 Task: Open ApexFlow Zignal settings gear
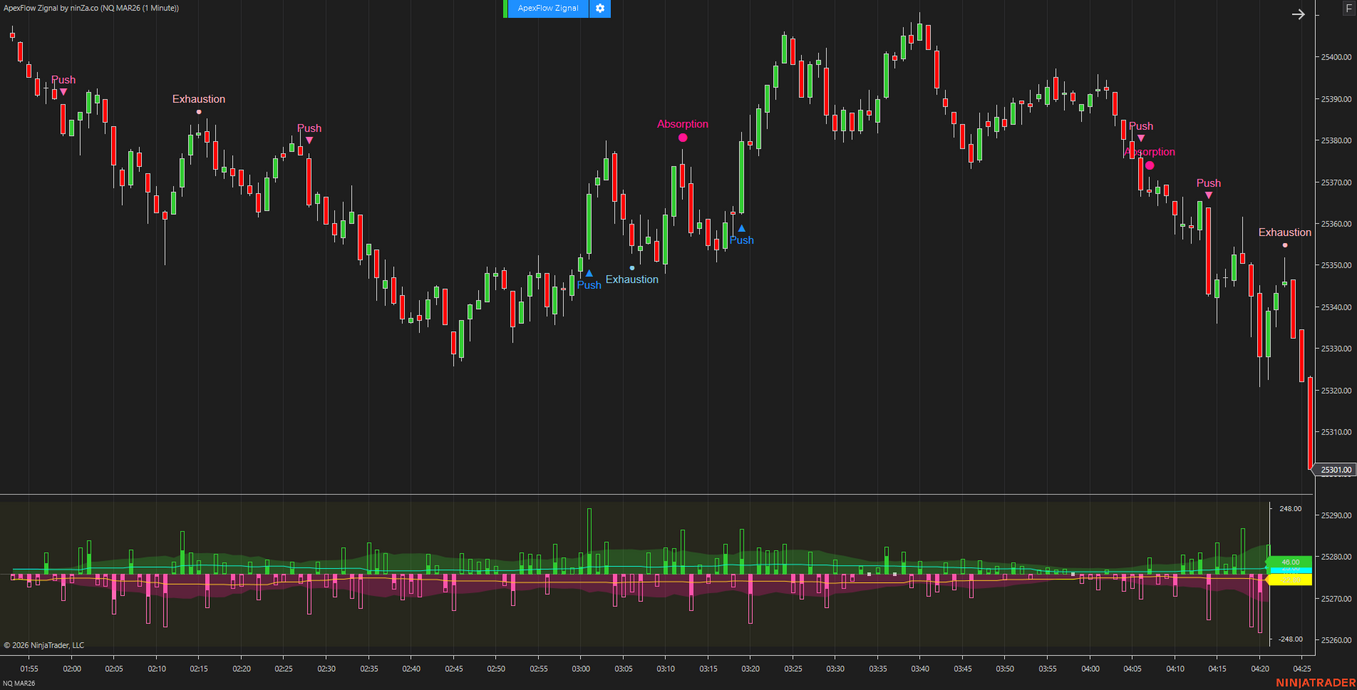(600, 8)
